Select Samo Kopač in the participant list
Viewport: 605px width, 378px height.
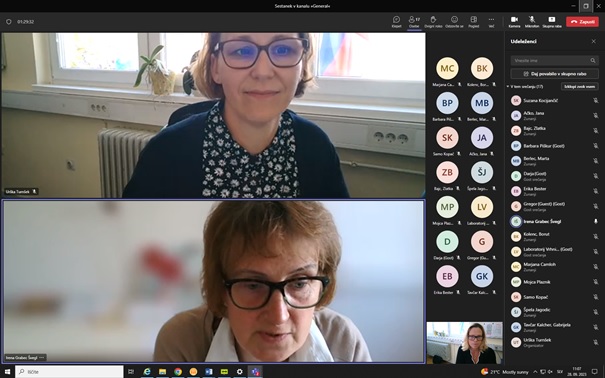(554, 297)
